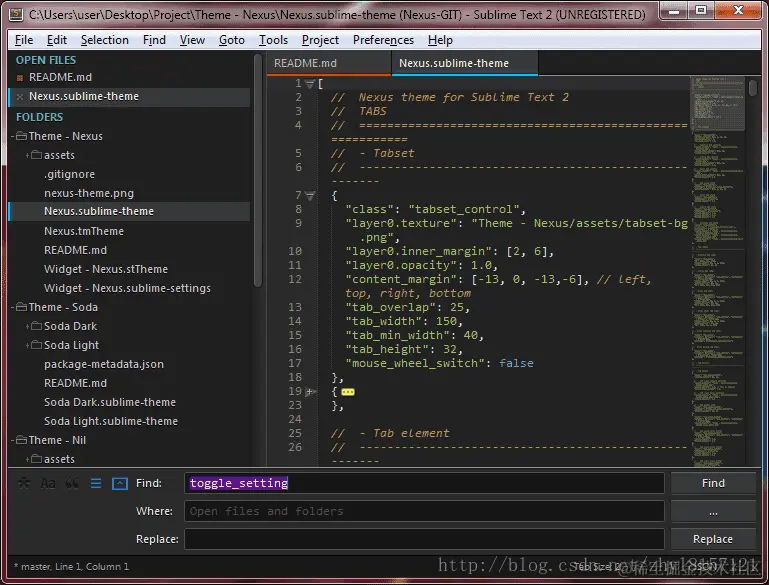The height and width of the screenshot is (585, 769).
Task: Open package-metadata.json file
Action: (104, 364)
